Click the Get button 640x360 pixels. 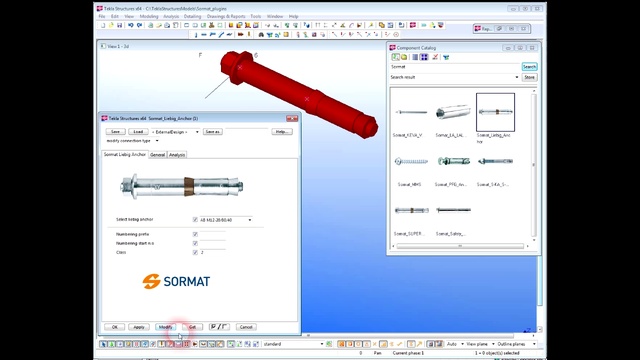192,327
